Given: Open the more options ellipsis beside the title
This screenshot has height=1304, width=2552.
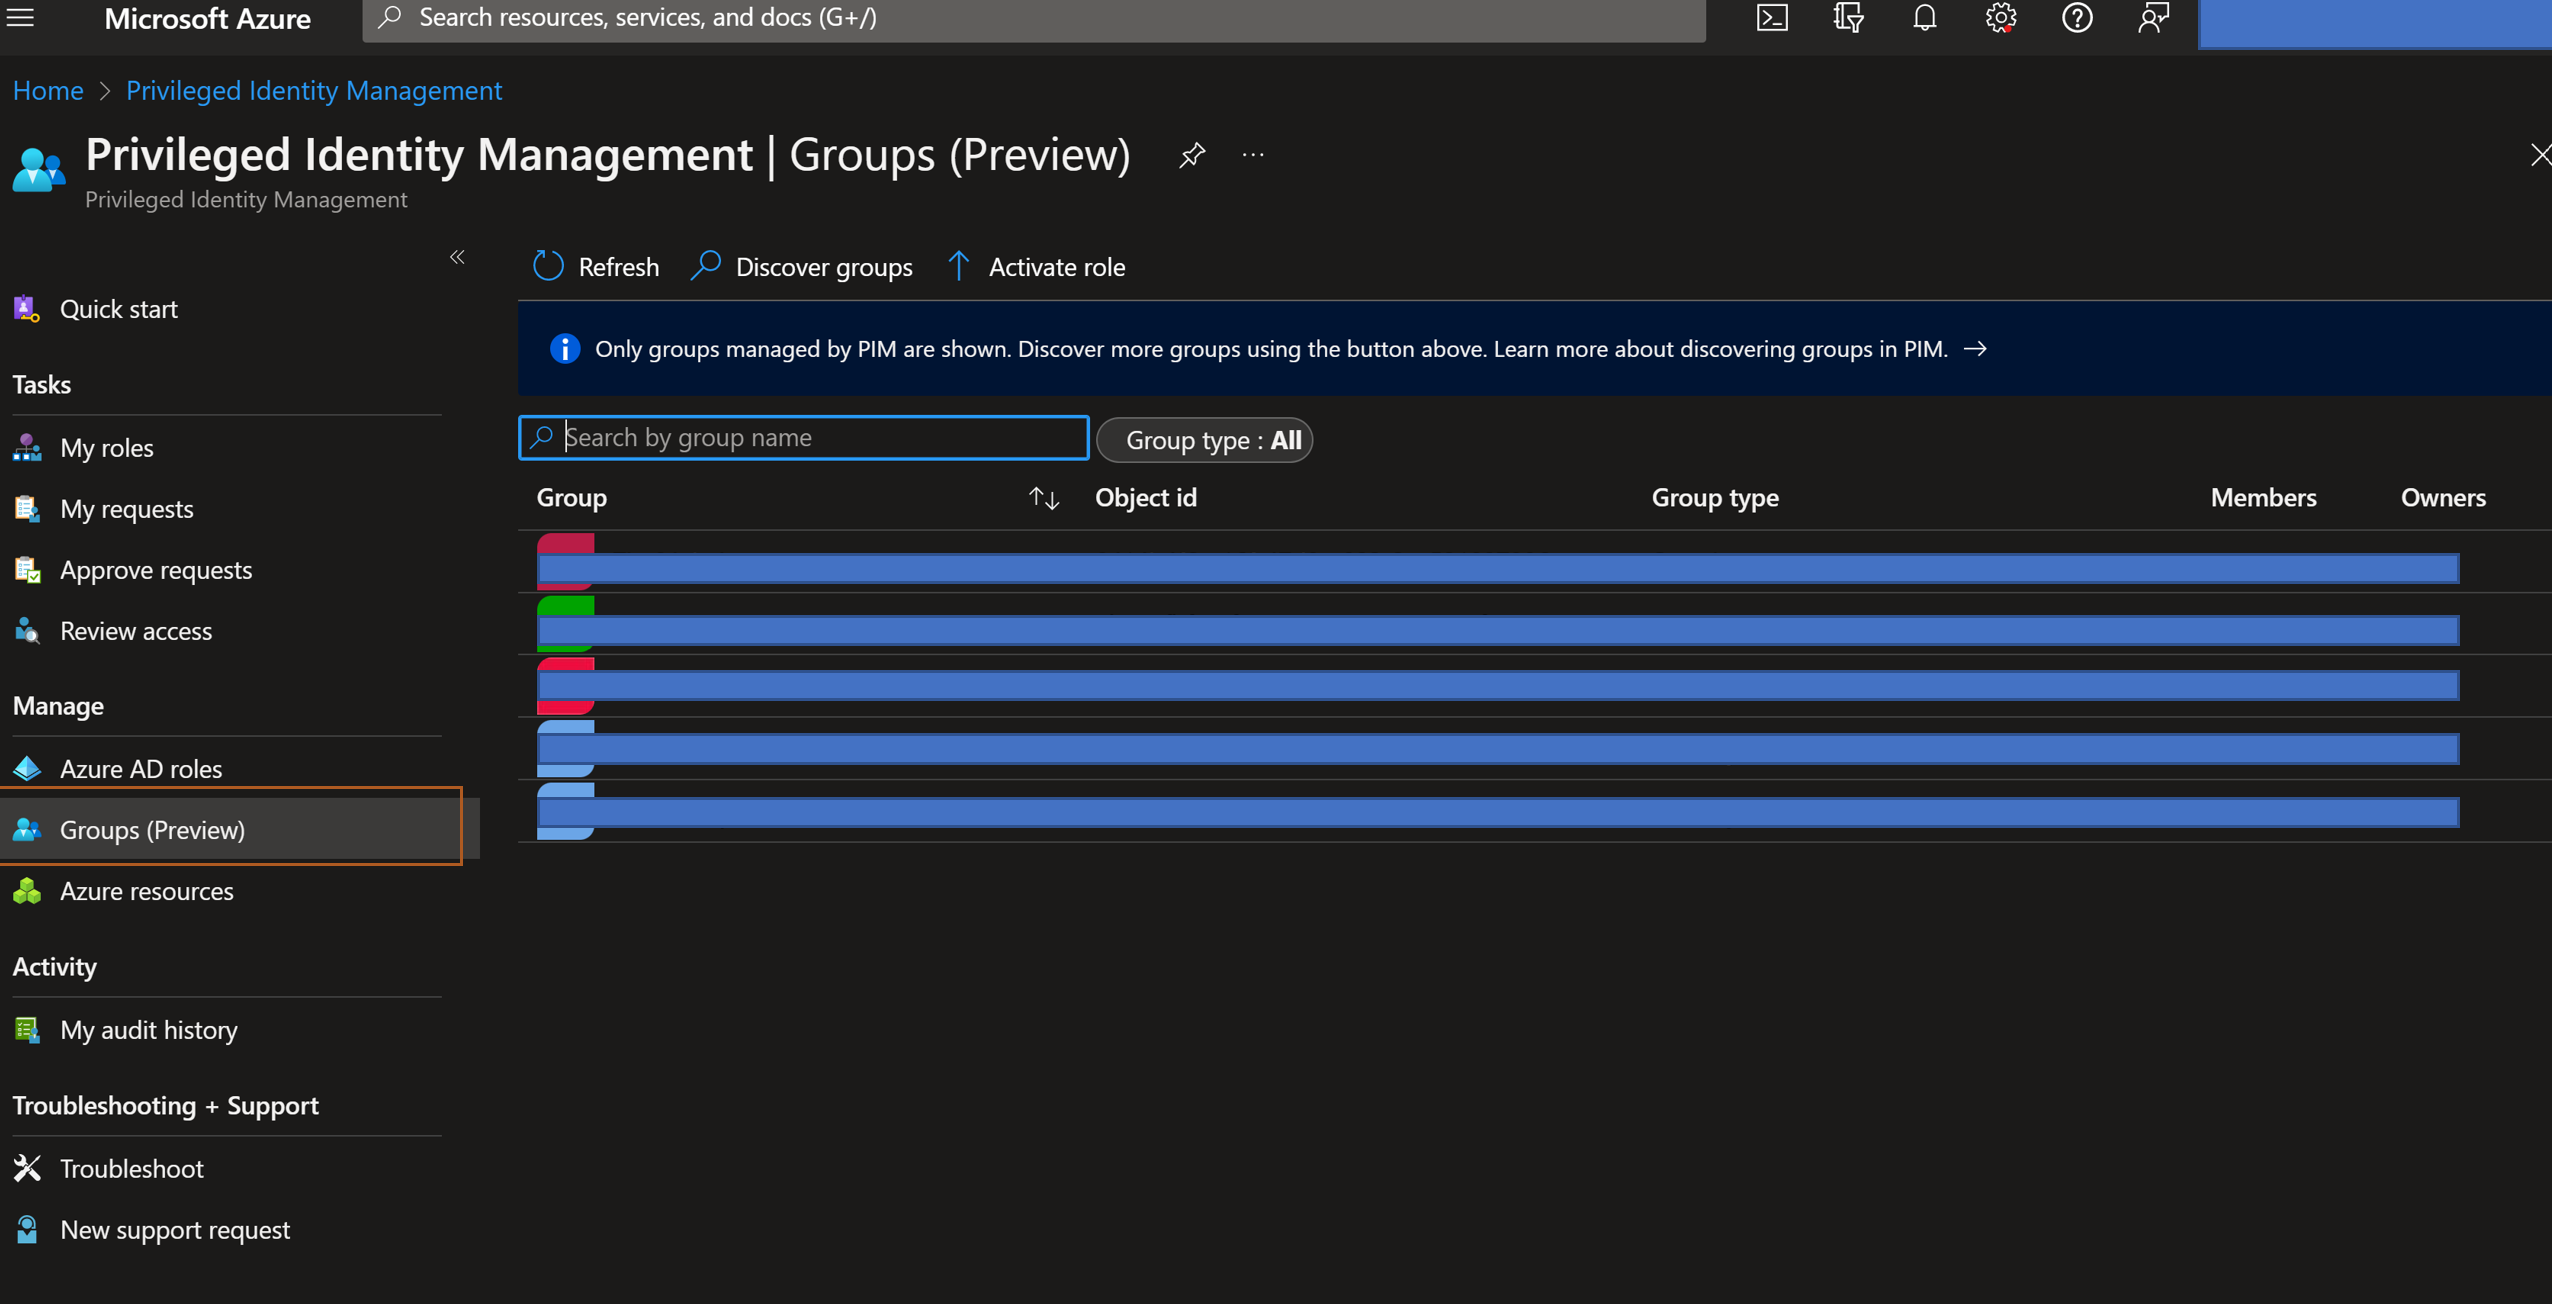Looking at the screenshot, I should [x=1253, y=155].
